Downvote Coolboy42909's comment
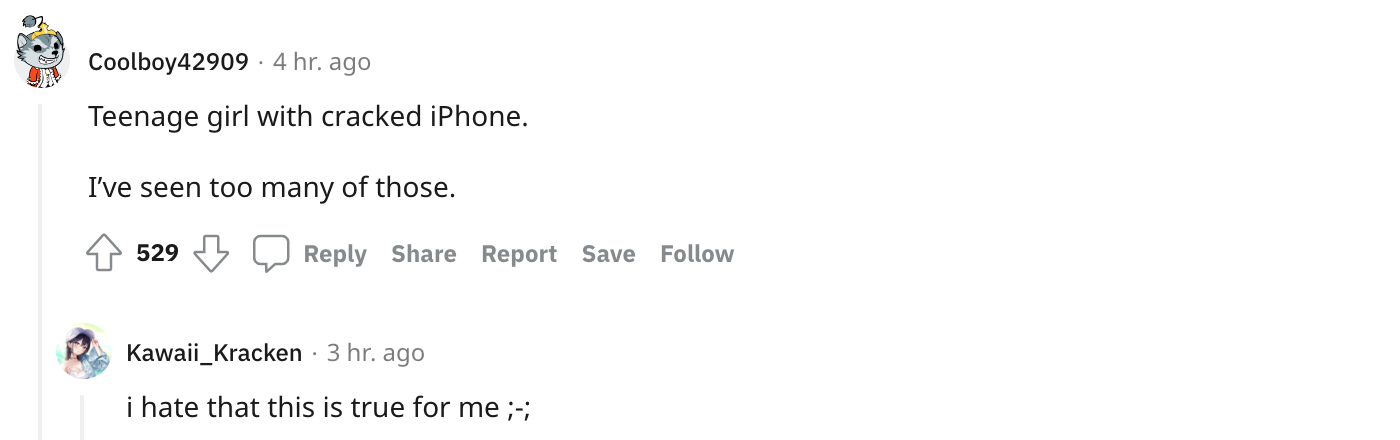This screenshot has width=1400, height=440. [211, 254]
